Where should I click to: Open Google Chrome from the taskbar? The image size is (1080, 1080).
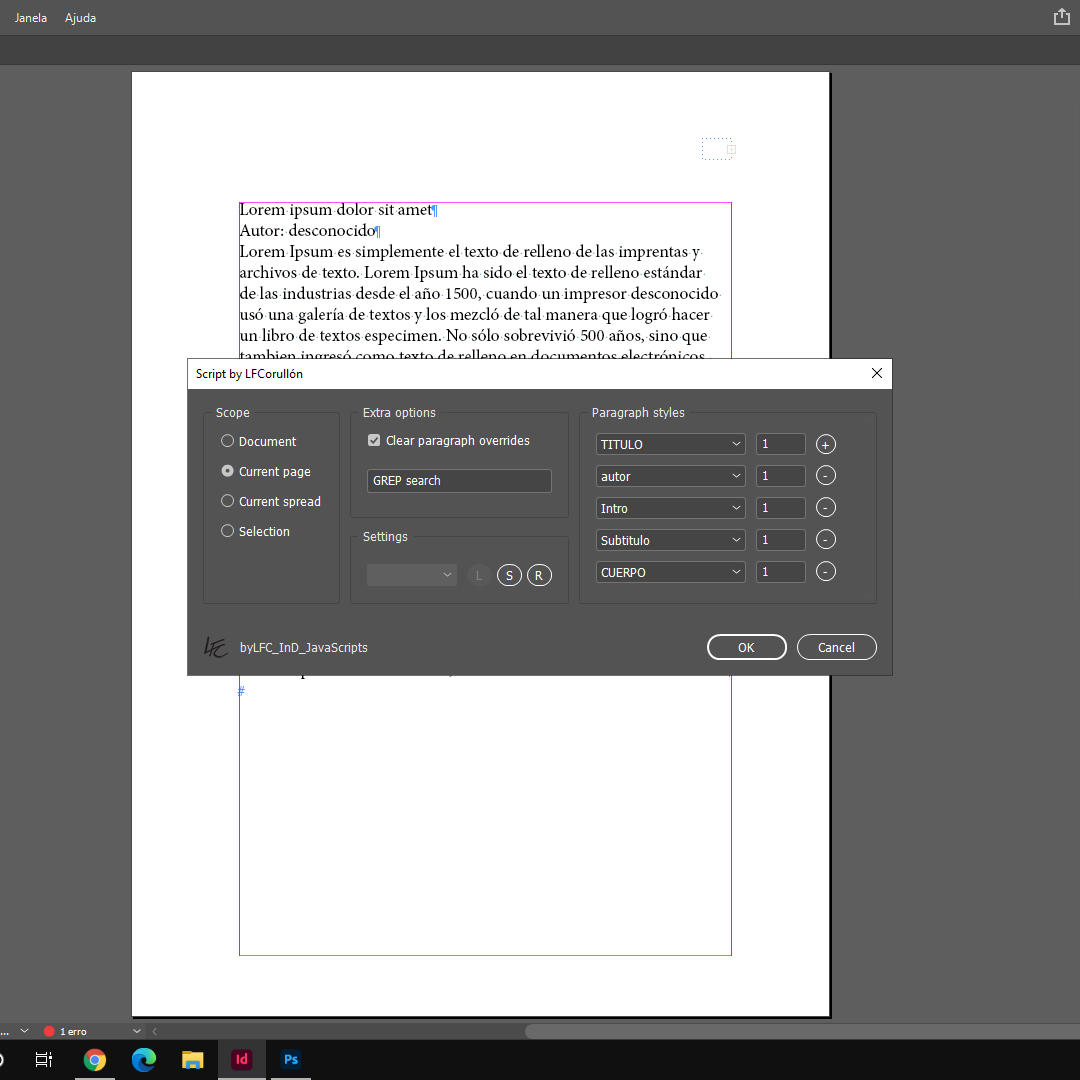pyautogui.click(x=95, y=1059)
